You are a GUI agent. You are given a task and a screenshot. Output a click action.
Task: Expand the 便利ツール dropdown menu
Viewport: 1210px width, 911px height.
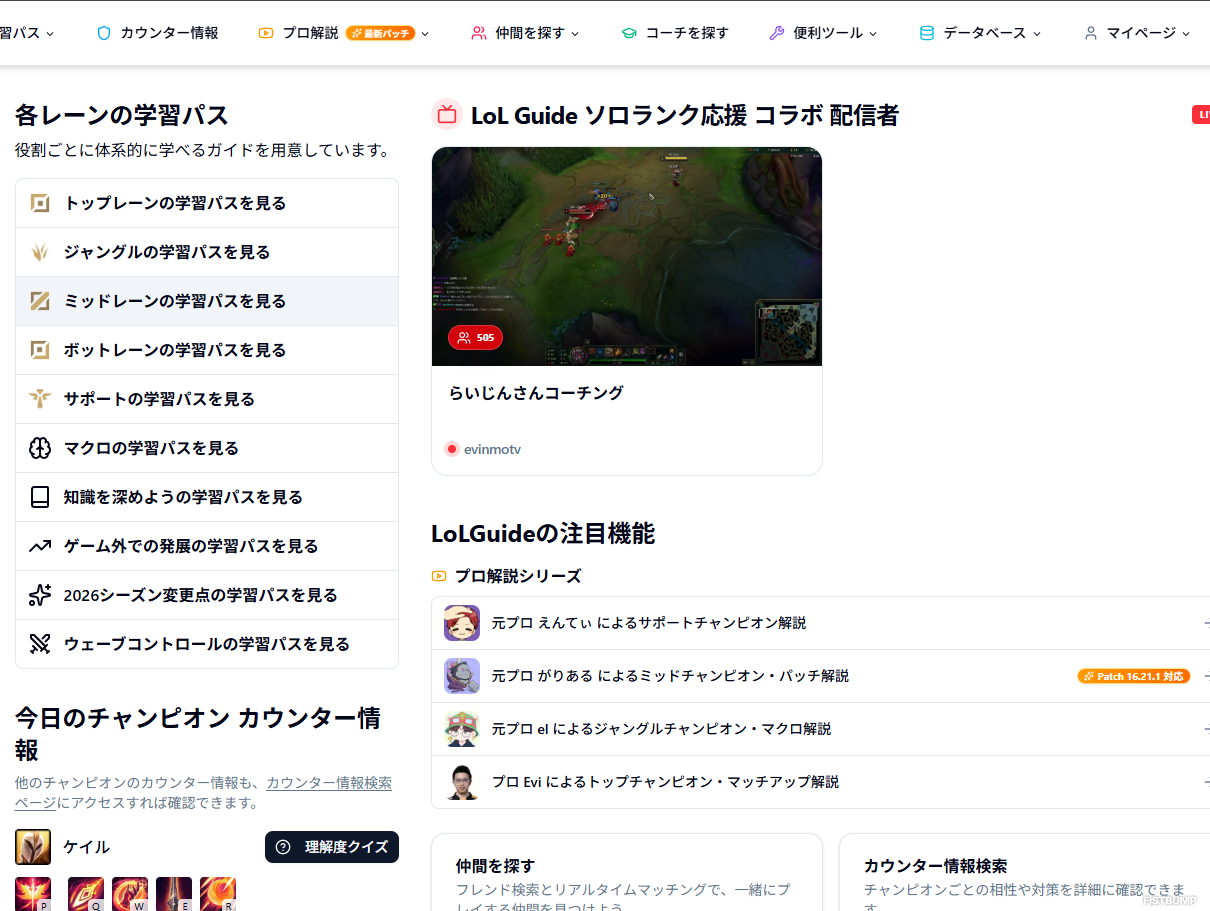click(873, 33)
